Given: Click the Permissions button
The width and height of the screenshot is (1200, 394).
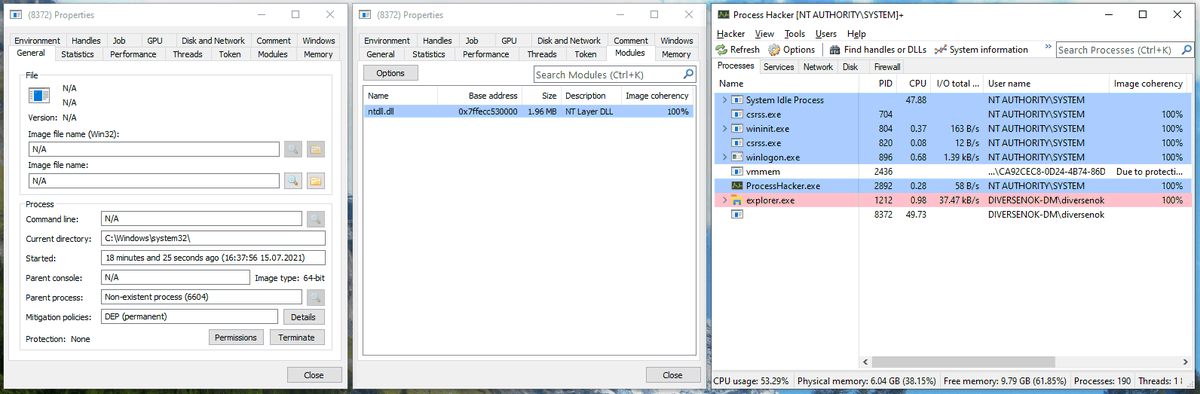Looking at the screenshot, I should [237, 337].
